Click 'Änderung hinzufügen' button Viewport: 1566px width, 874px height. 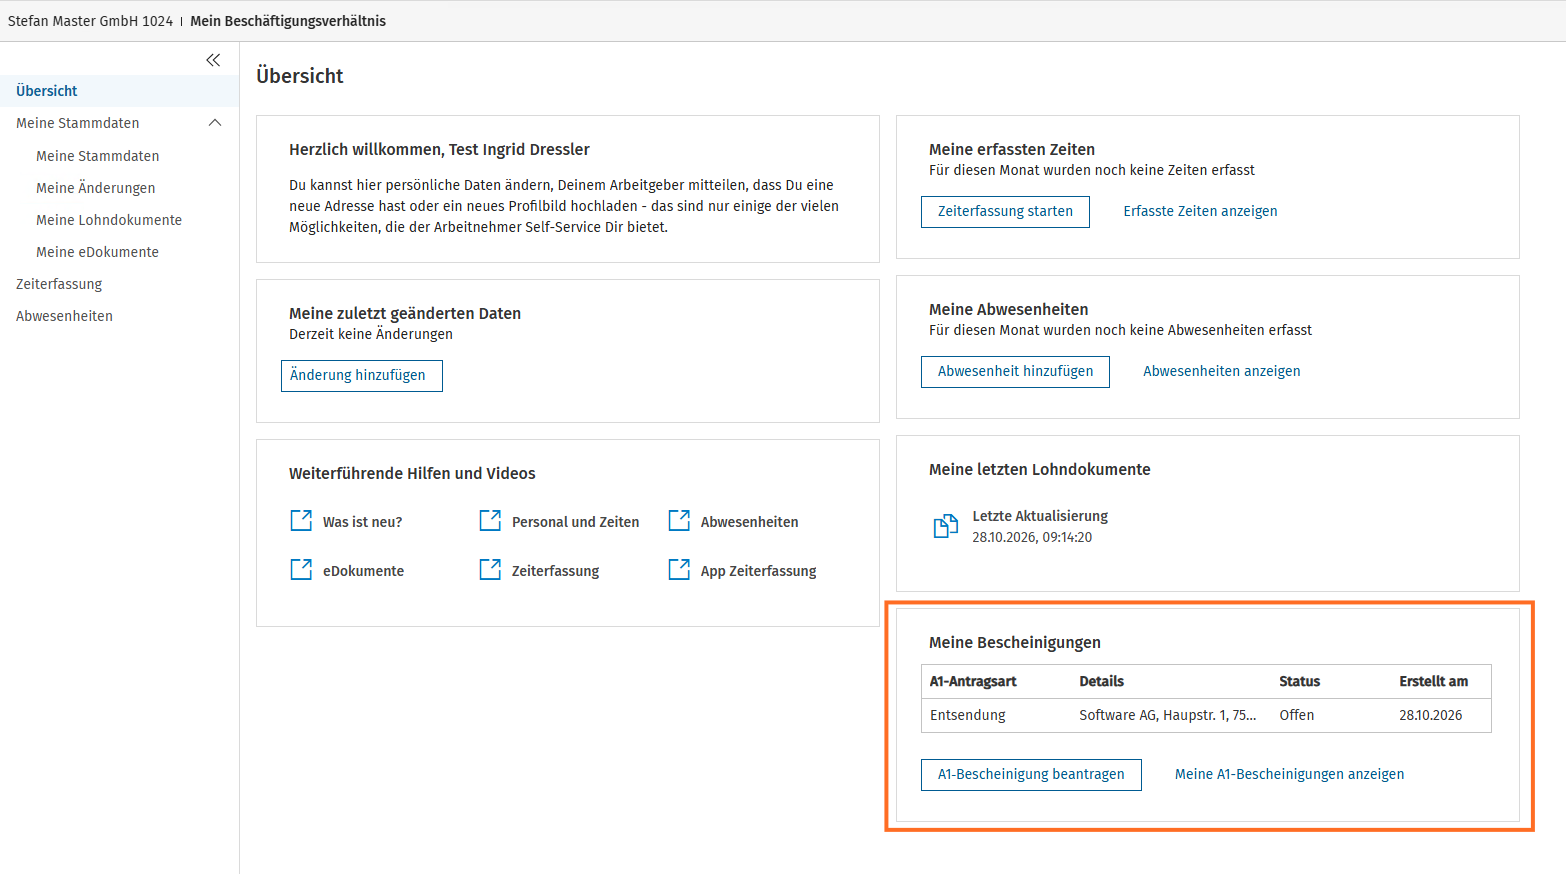tap(361, 375)
